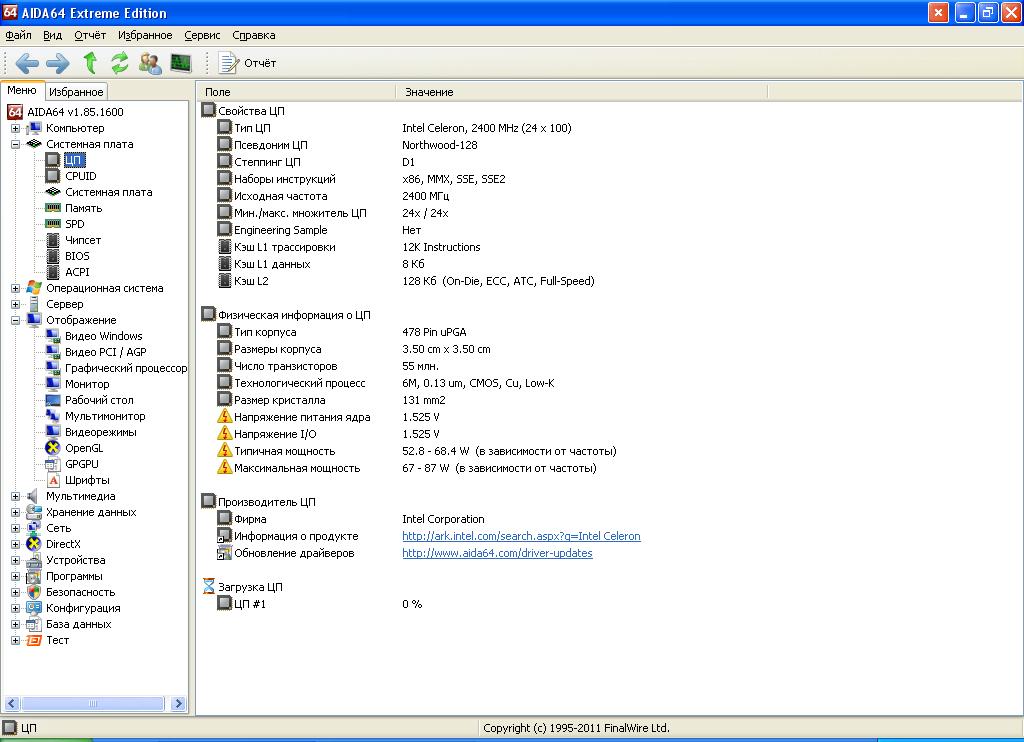Go back with the blue left arrow
This screenshot has width=1024, height=742.
27,63
